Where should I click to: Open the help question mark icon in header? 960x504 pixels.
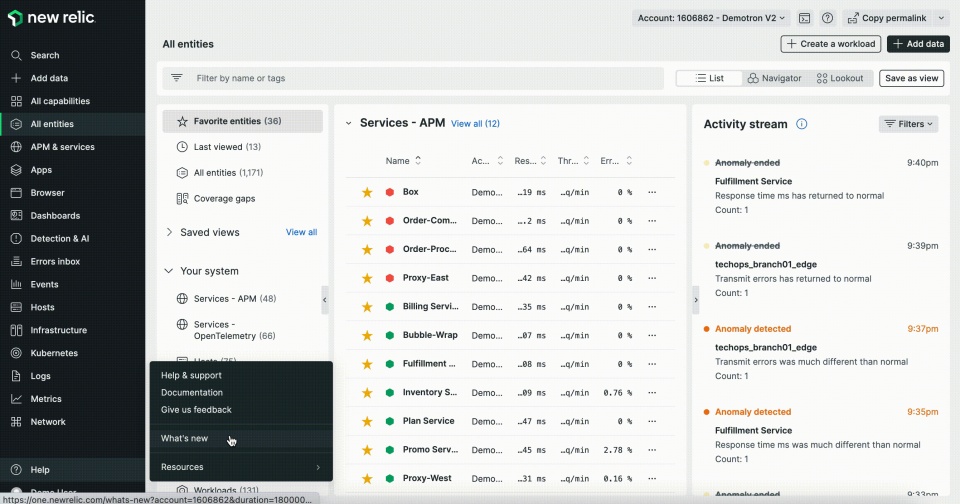tap(827, 18)
